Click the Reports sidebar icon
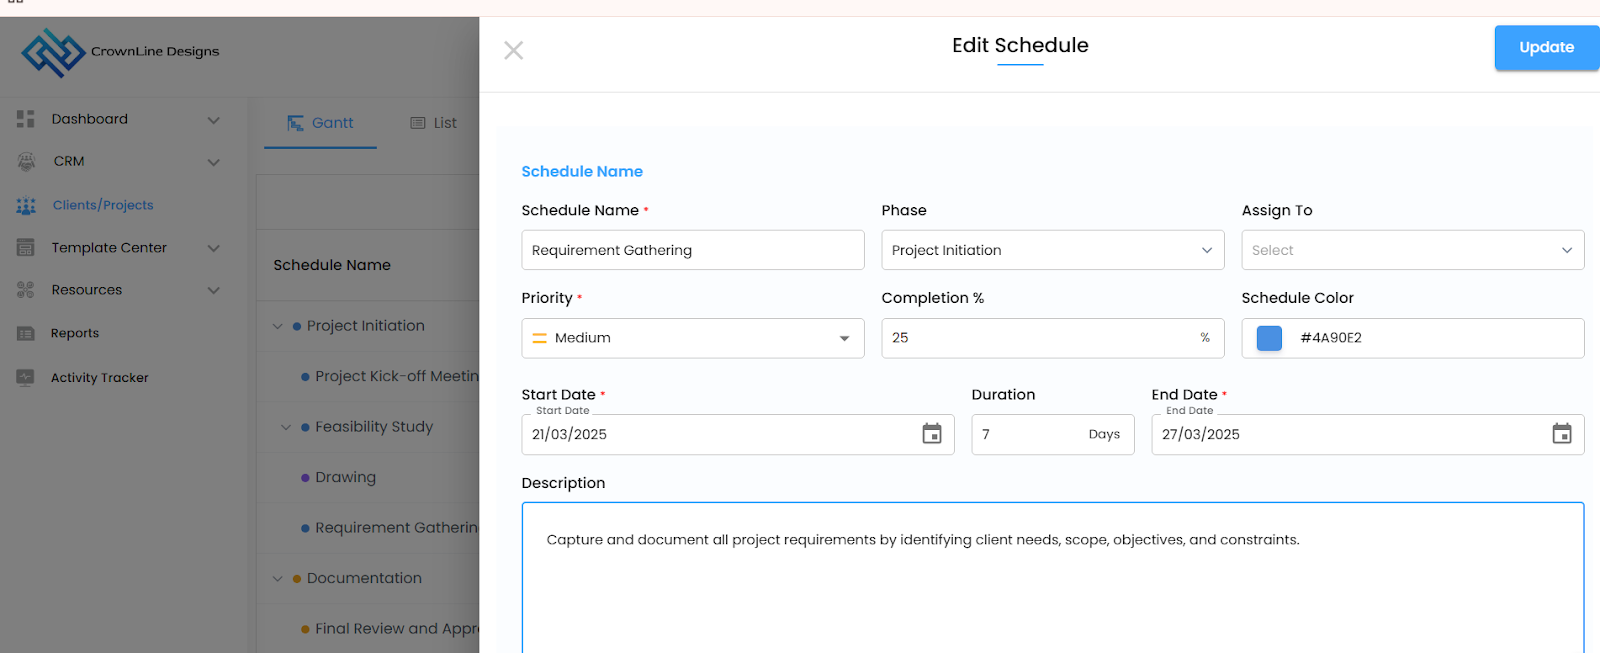This screenshot has height=653, width=1600. click(26, 333)
